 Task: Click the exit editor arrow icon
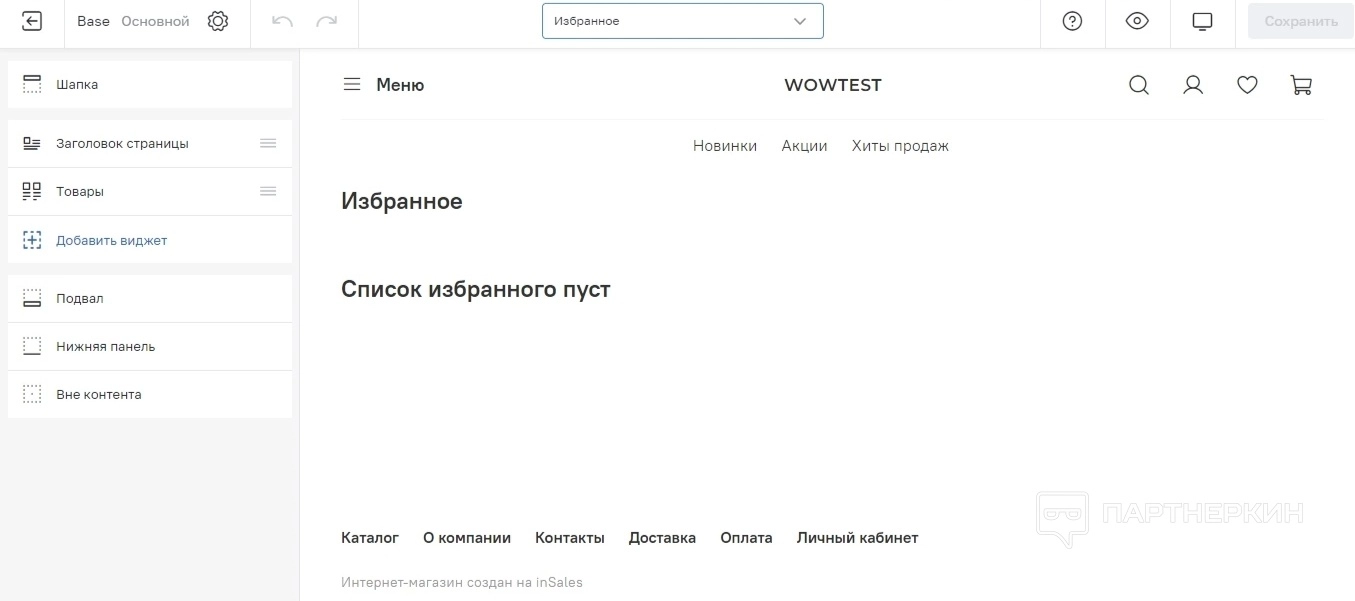coord(32,21)
